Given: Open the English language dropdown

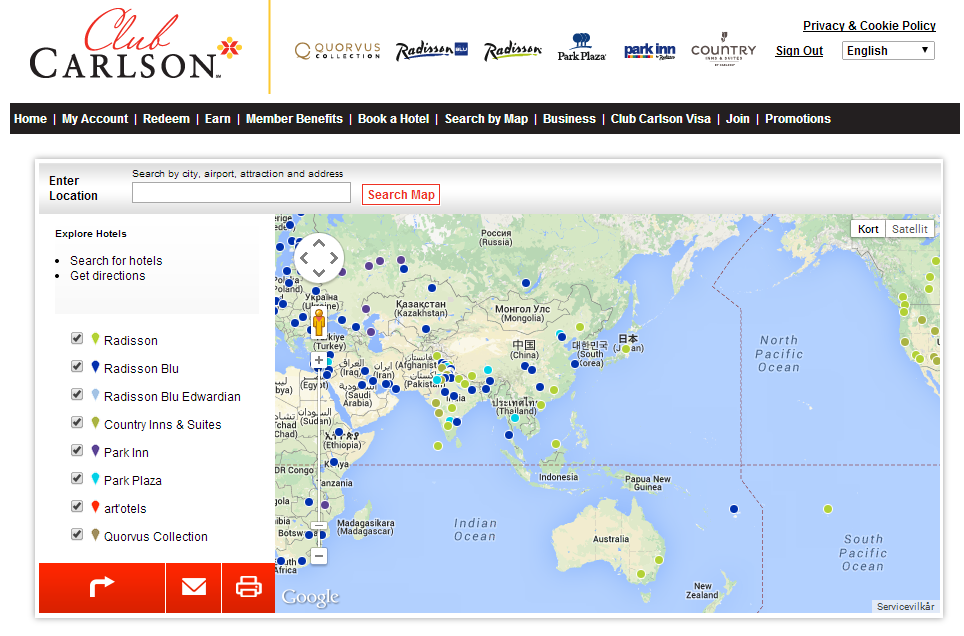Looking at the screenshot, I should [888, 50].
